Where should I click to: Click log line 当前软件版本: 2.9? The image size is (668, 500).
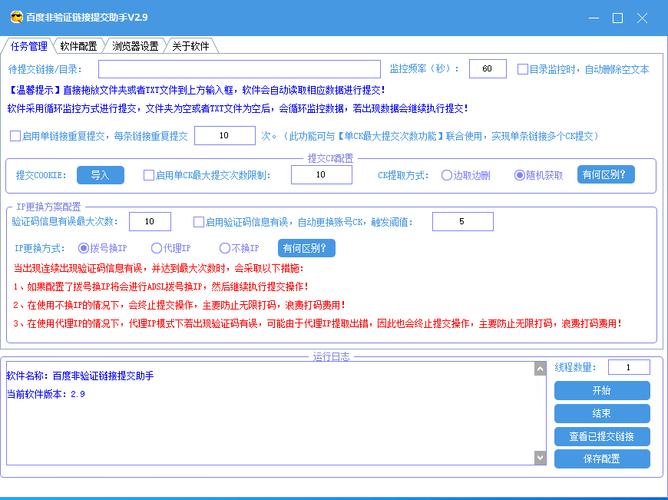46,394
